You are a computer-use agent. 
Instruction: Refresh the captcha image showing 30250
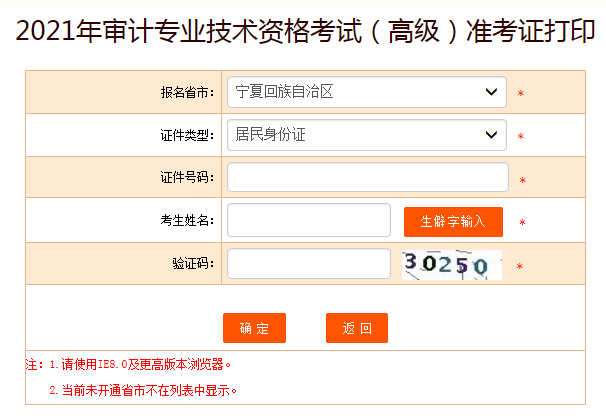(x=451, y=265)
